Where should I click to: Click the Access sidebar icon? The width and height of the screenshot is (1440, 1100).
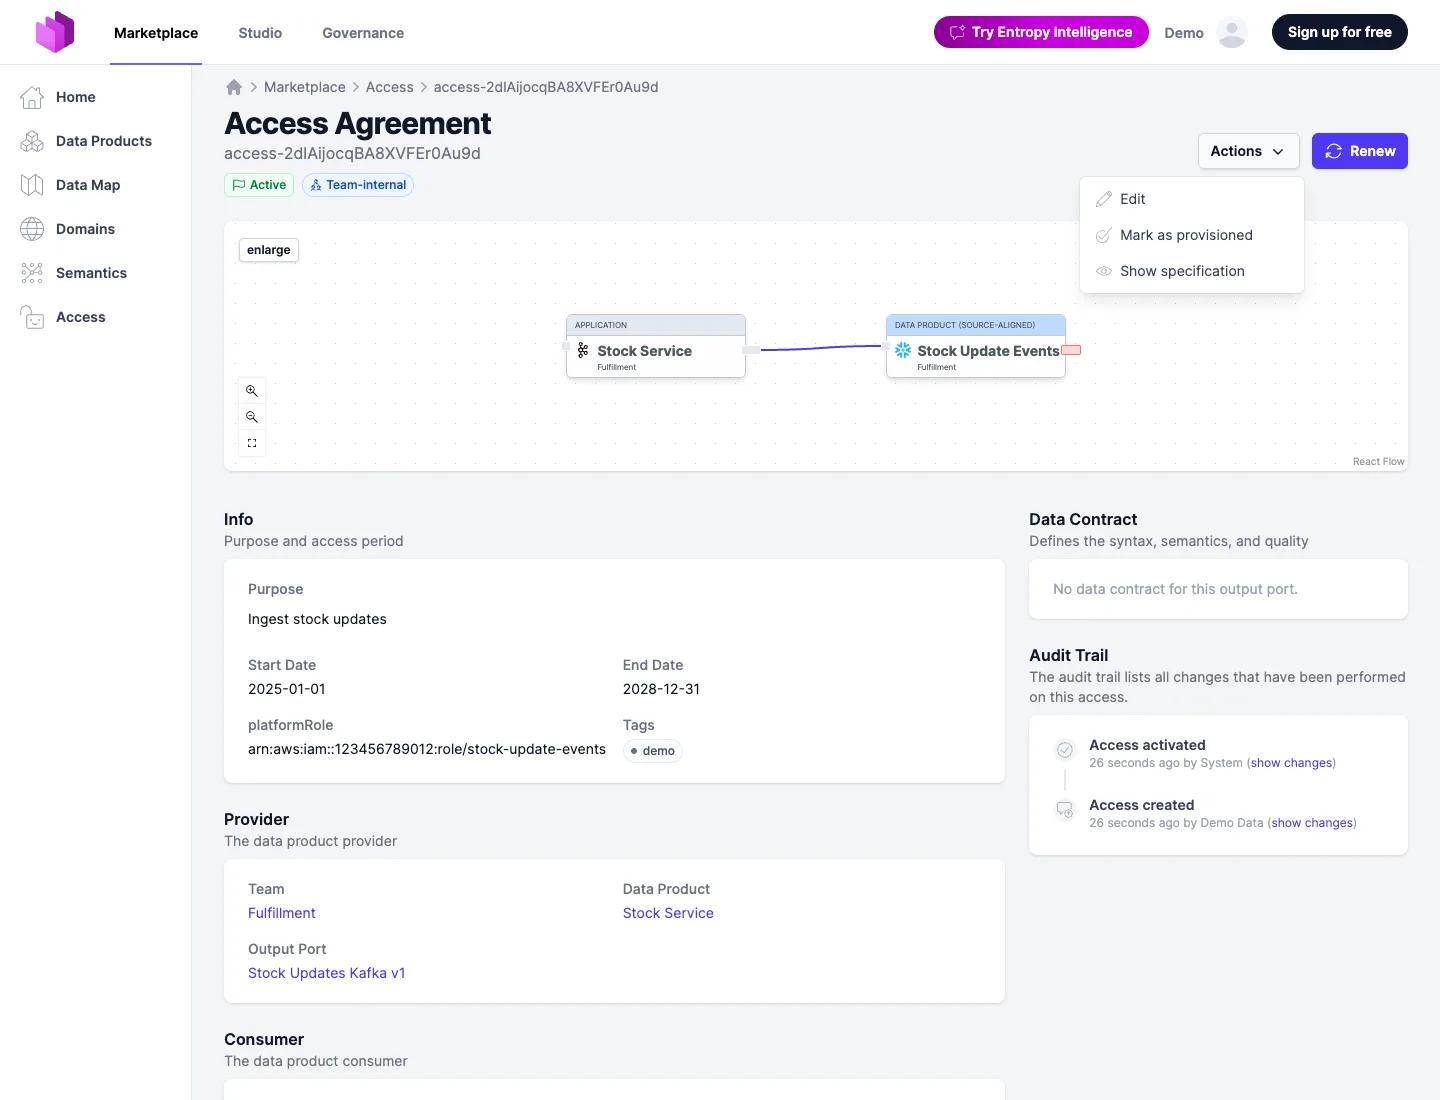coord(32,317)
